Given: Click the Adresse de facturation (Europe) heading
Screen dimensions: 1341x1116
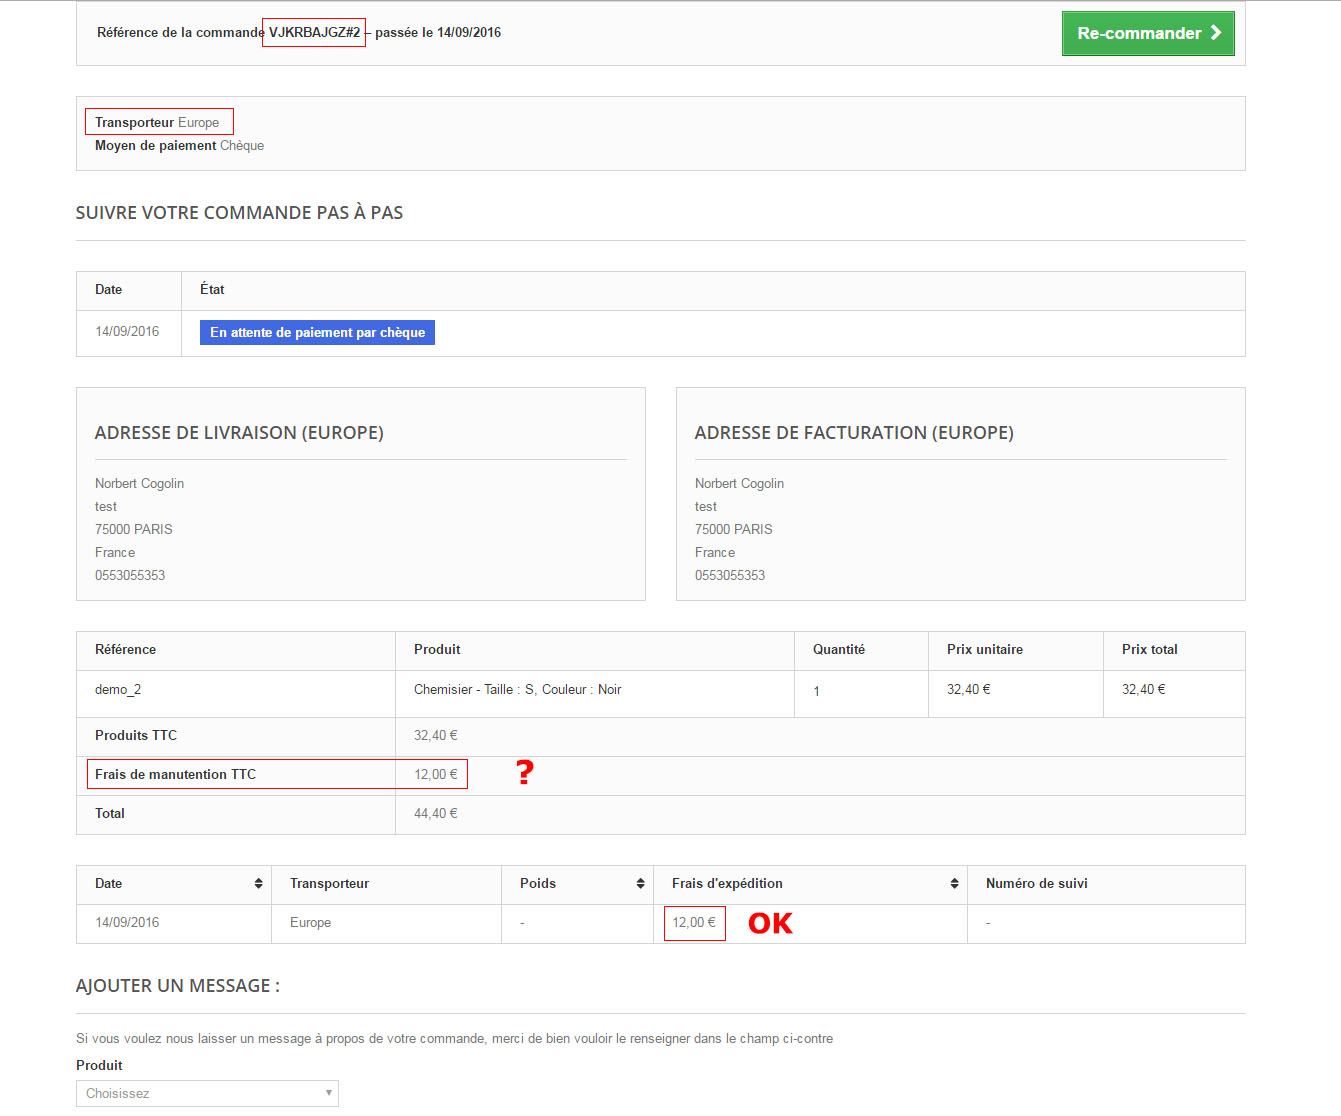Looking at the screenshot, I should coord(854,433).
